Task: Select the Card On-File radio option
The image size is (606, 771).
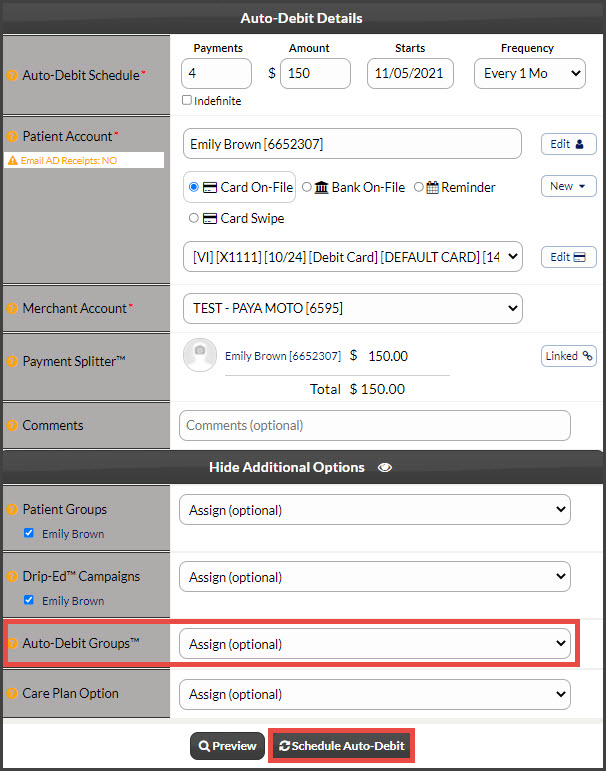Action: (x=194, y=187)
